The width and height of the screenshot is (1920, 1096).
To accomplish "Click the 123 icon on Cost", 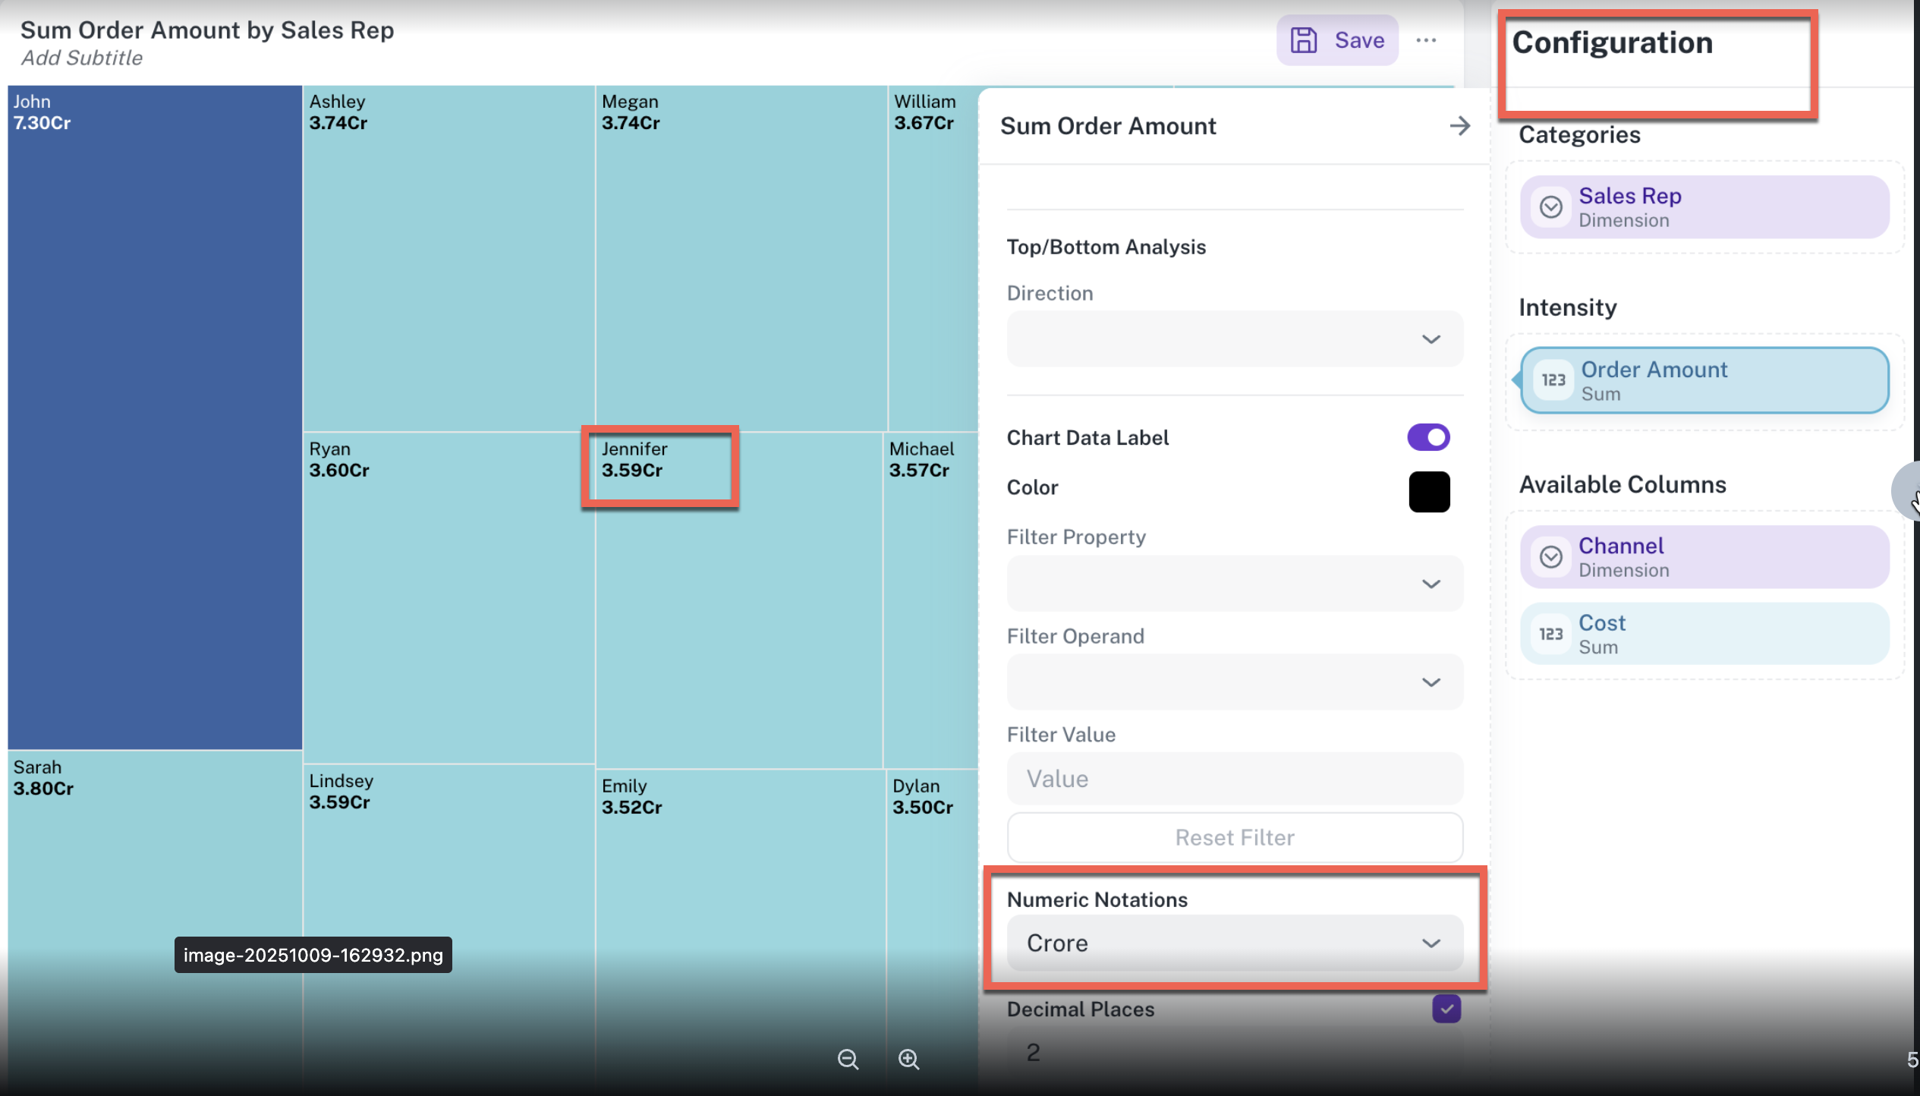I will click(1551, 634).
